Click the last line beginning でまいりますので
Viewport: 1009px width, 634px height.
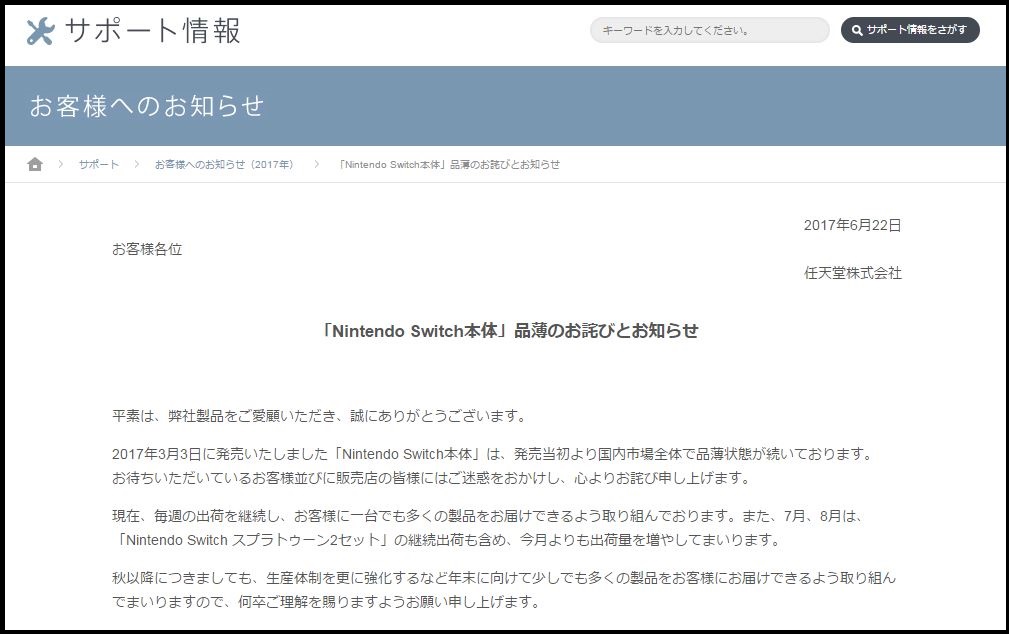tap(326, 601)
